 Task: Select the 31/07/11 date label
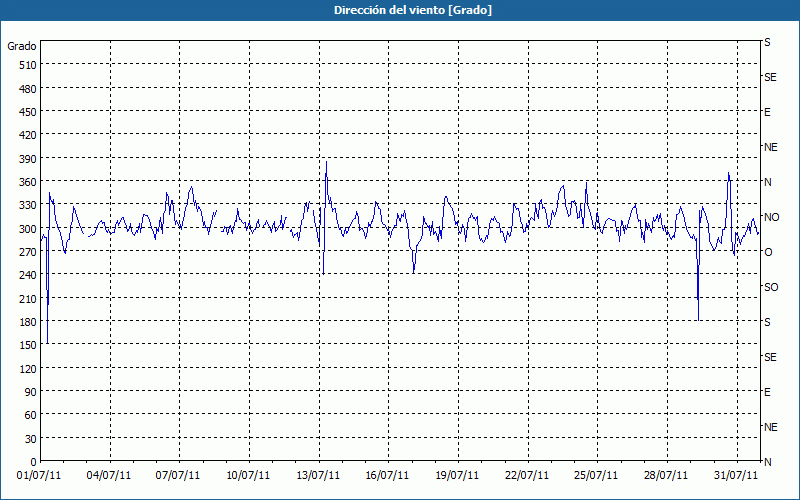pos(736,476)
